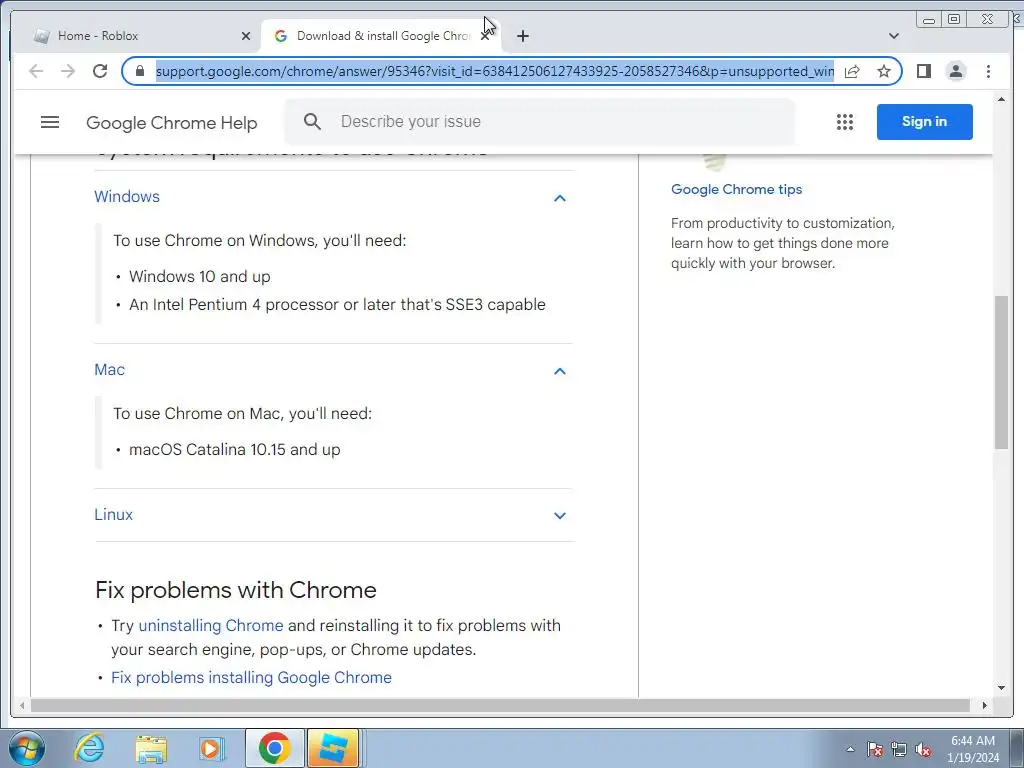The height and width of the screenshot is (768, 1024).
Task: Click 'macOS Catalina 10.15 and up' text
Action: coord(234,449)
